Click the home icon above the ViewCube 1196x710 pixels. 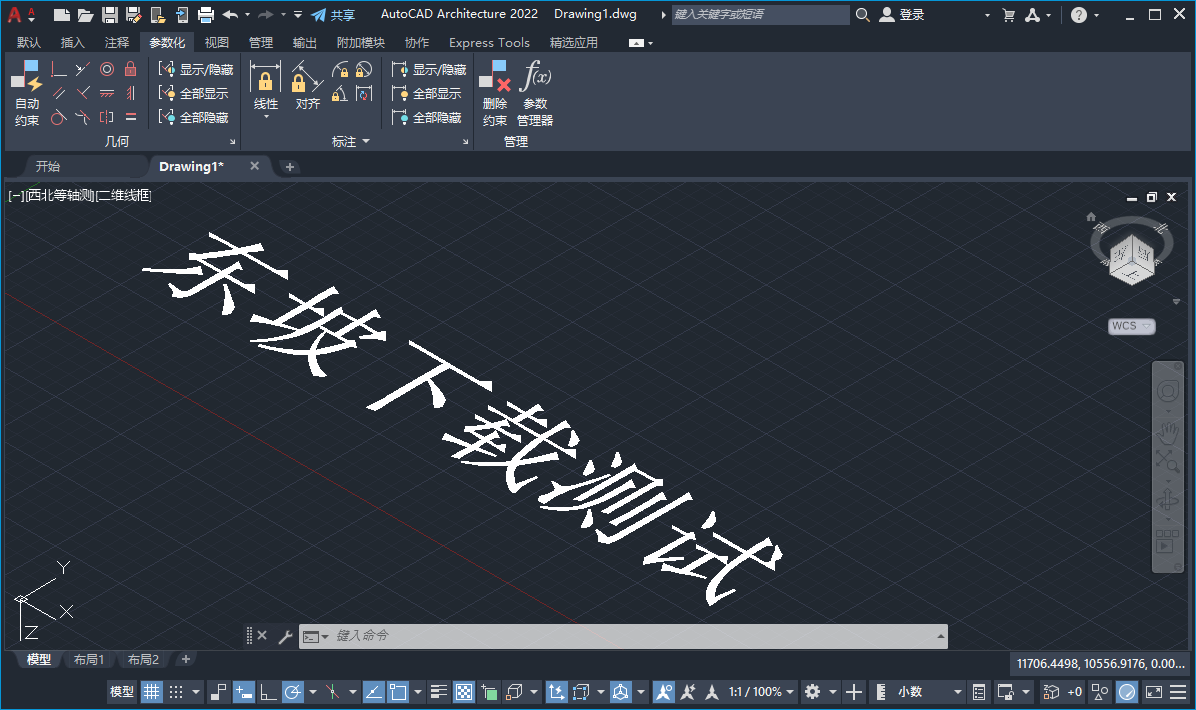(1090, 216)
